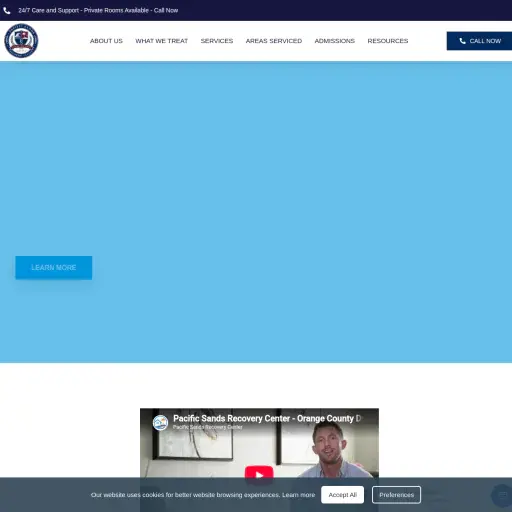Expand the Resources navigation menu
512x512 pixels.
pyautogui.click(x=388, y=41)
